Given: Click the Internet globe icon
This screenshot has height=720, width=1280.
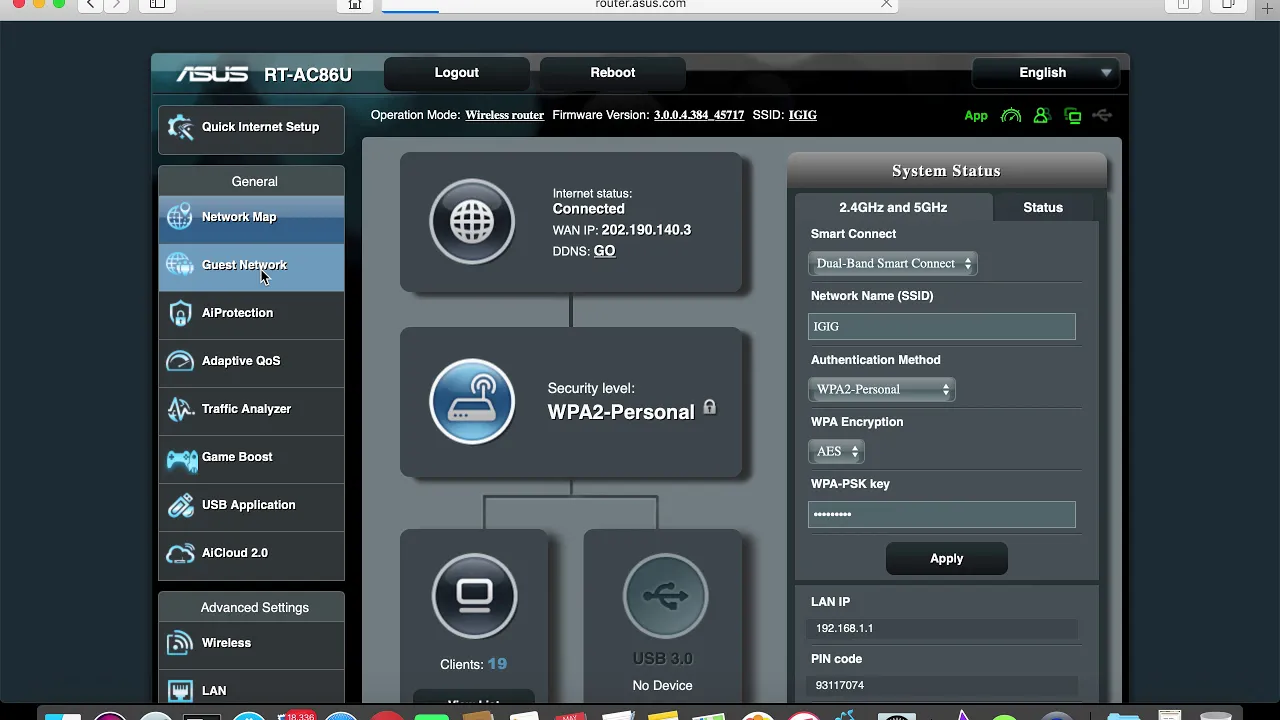Looking at the screenshot, I should [x=472, y=222].
